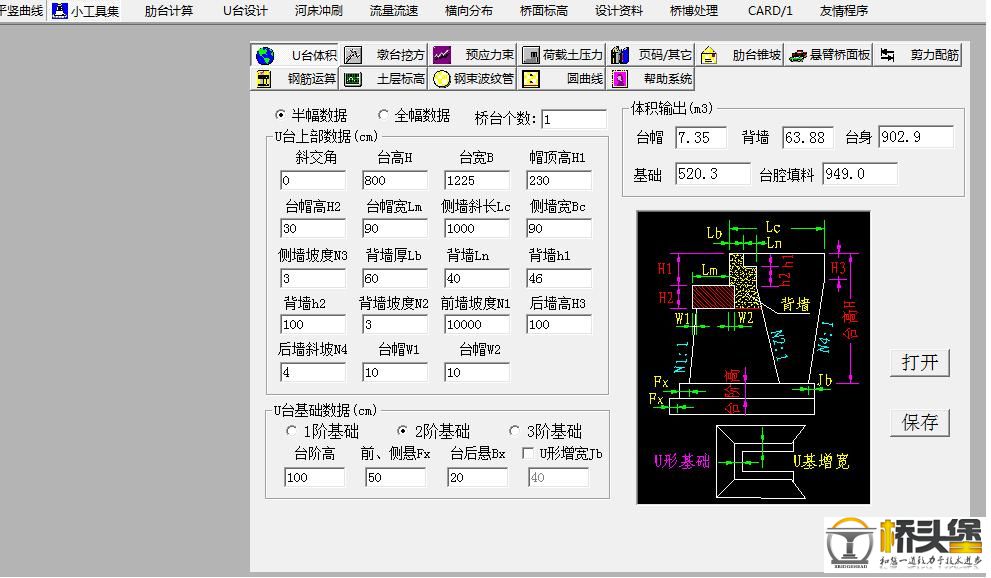The height and width of the screenshot is (578, 991).
Task: Click the globe icon beside U台体积
Action: coord(265,56)
